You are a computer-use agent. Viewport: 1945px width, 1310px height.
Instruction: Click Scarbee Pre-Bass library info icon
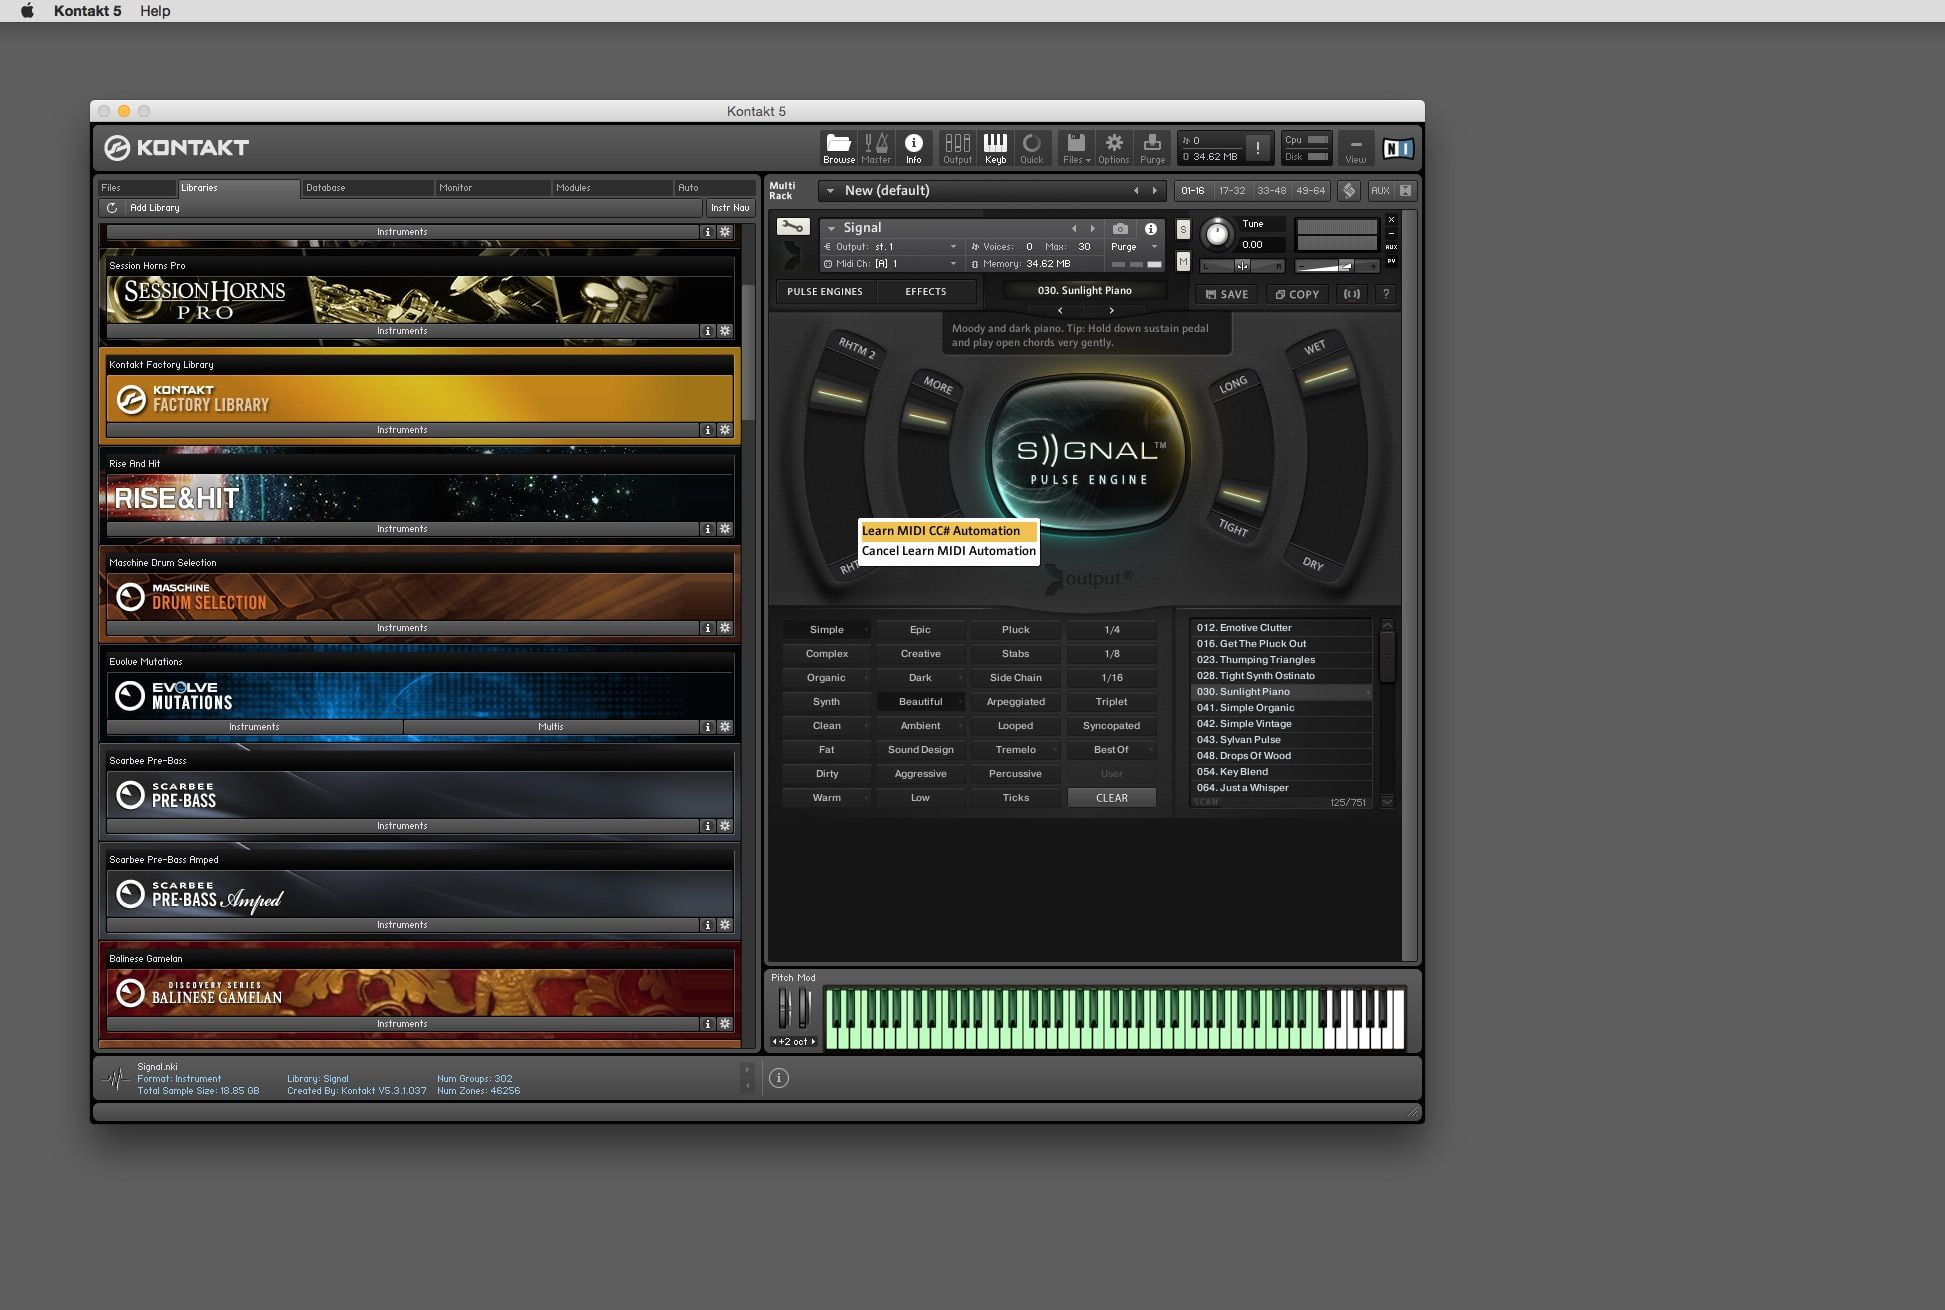(x=708, y=826)
